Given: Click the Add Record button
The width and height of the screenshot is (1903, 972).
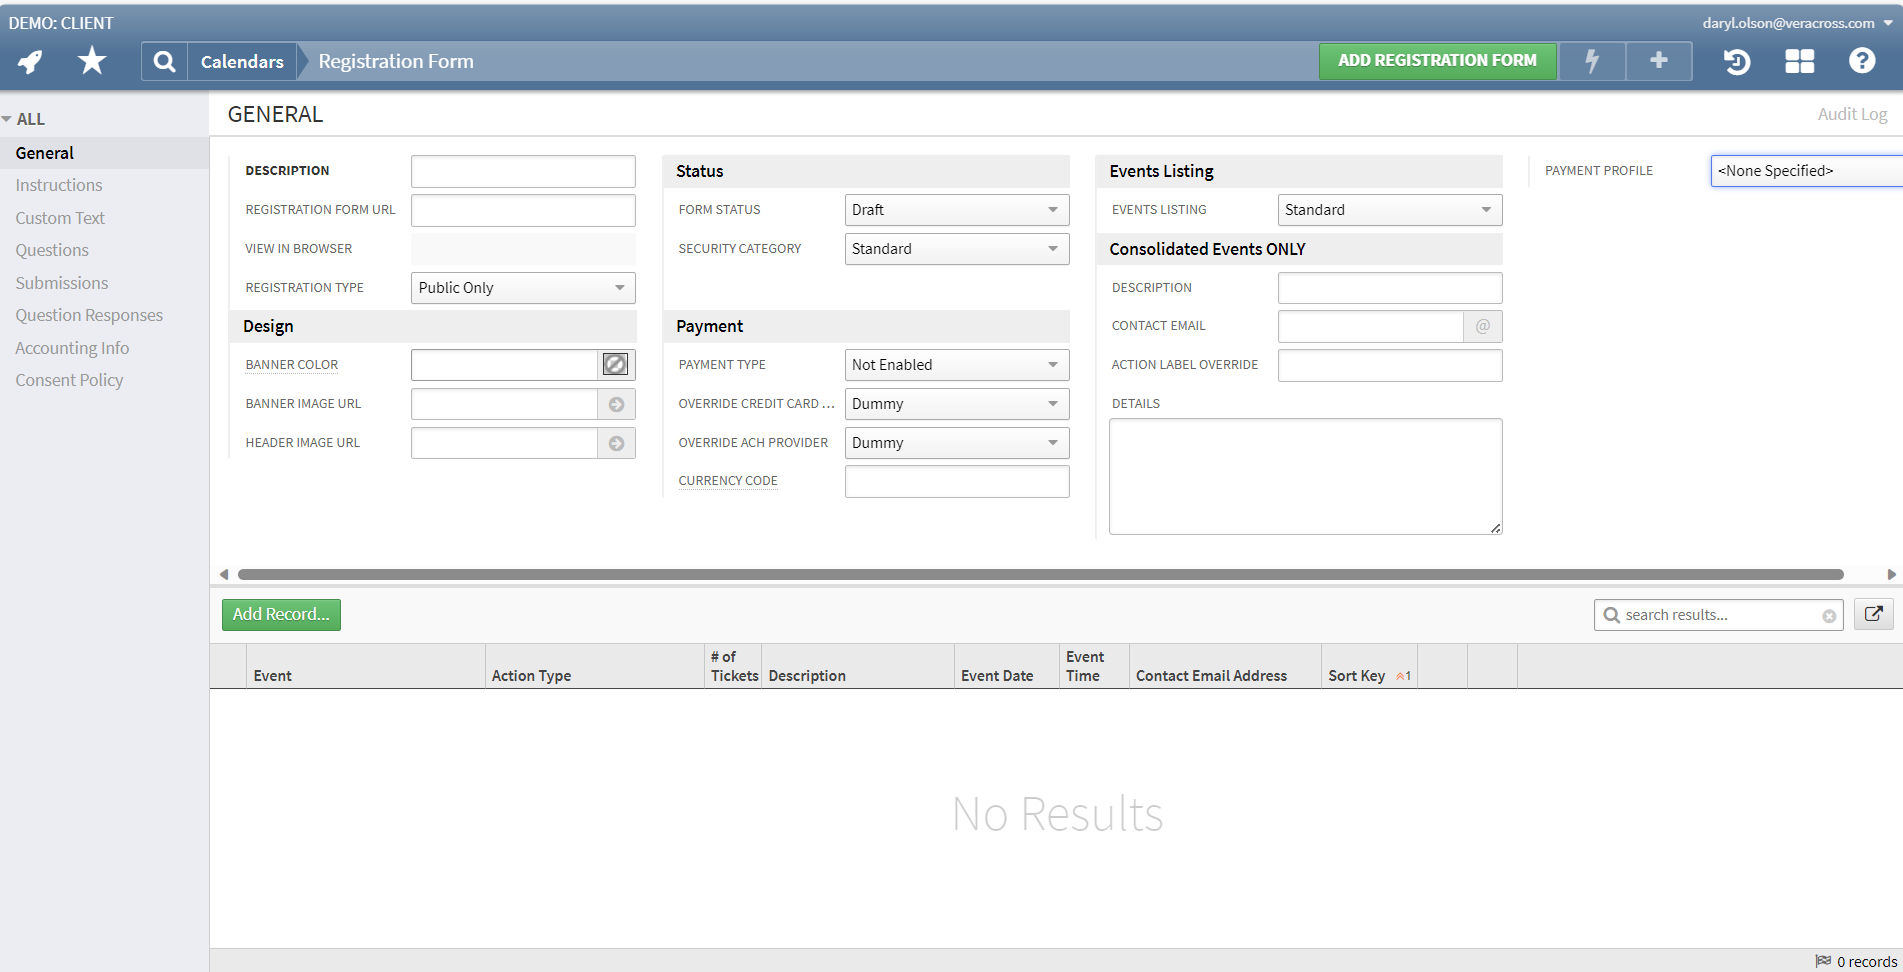Looking at the screenshot, I should click(x=281, y=614).
